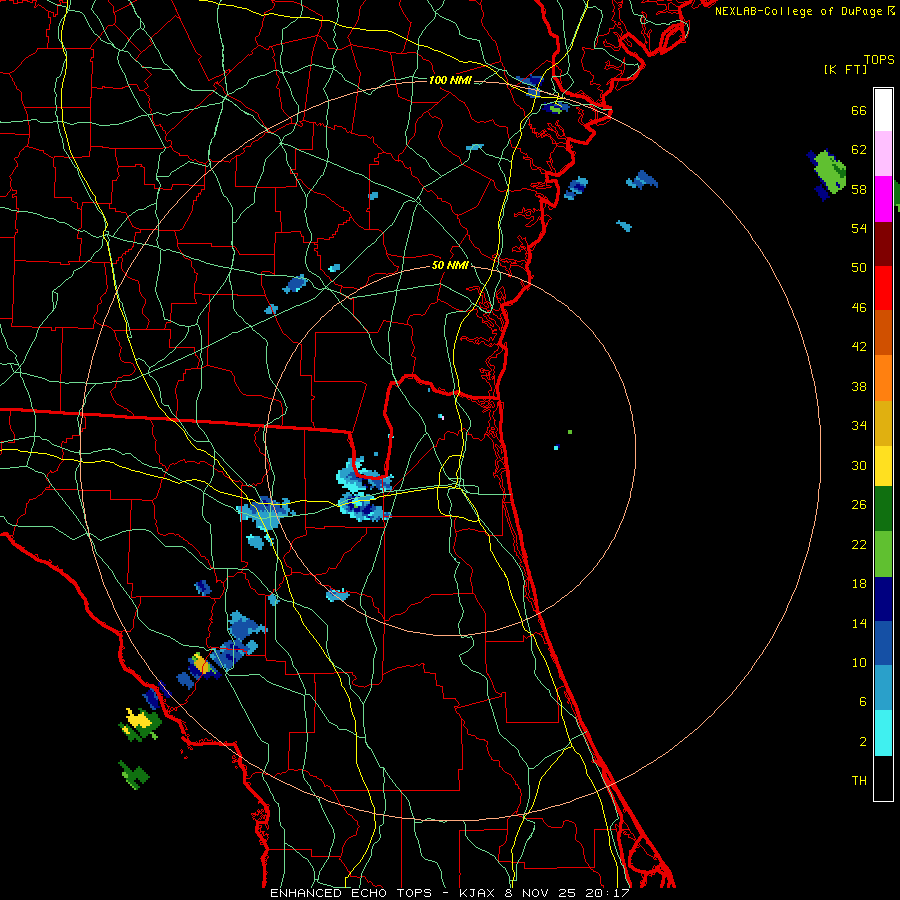Image resolution: width=900 pixels, height=900 pixels.
Task: Click the 62 legend value
Action: tap(859, 149)
